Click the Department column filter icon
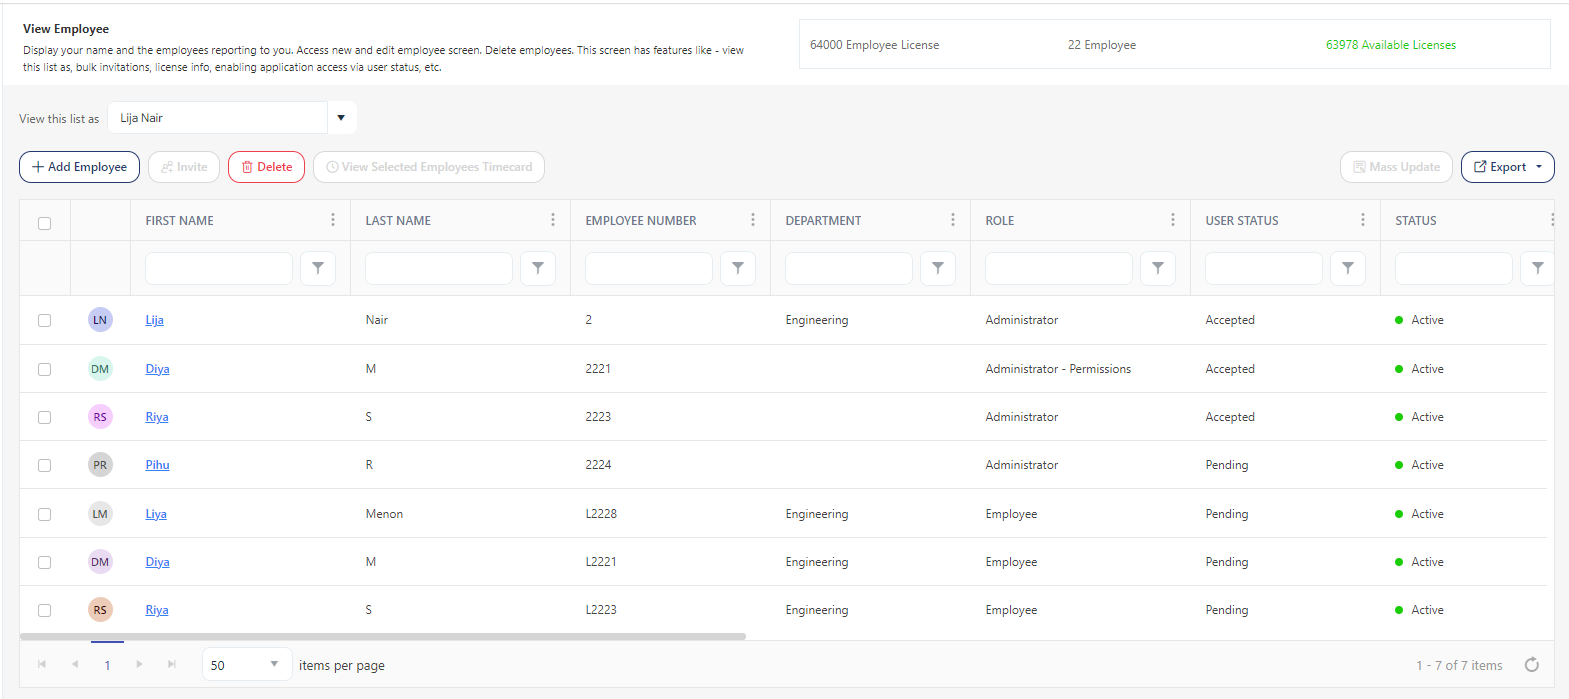The image size is (1569, 699). 937,268
